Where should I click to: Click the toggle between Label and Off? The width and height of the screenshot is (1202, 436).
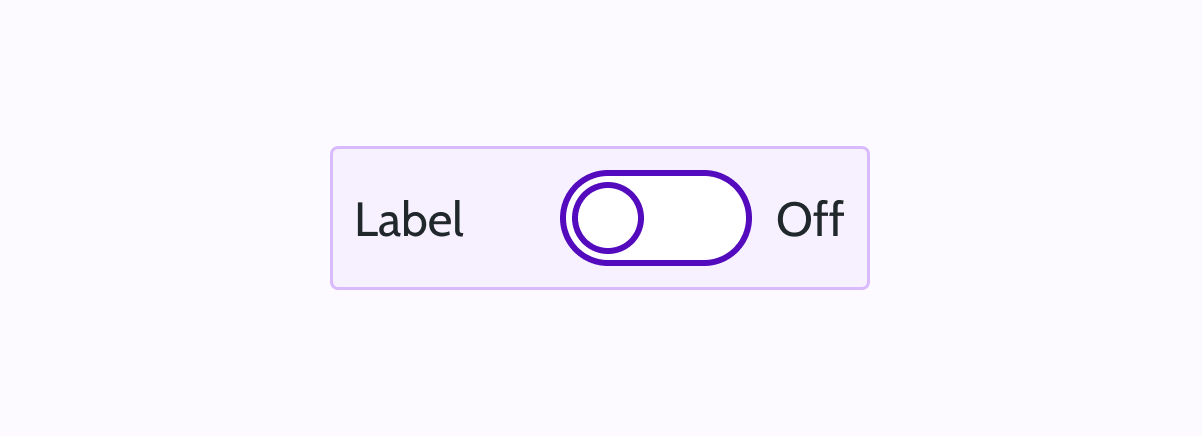[x=655, y=218]
